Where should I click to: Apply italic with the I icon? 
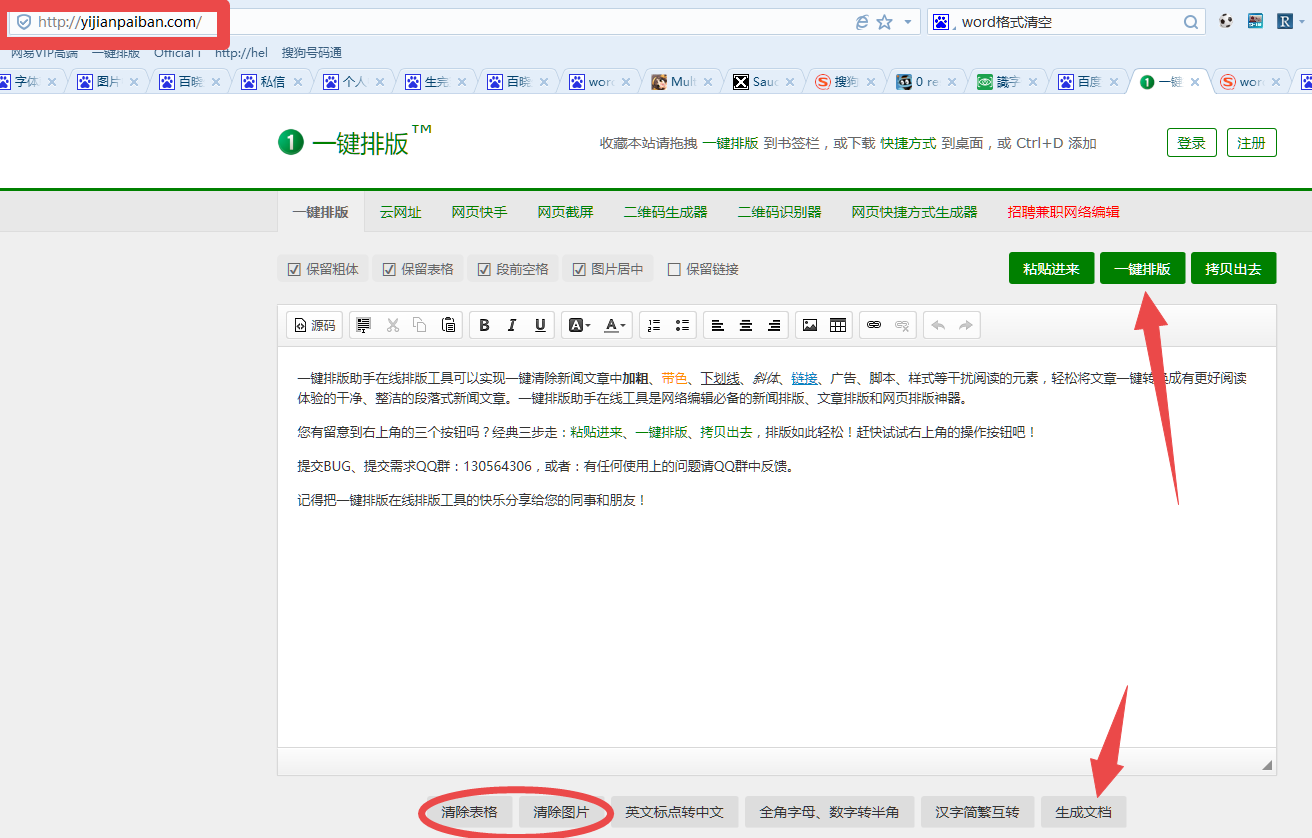pyautogui.click(x=512, y=325)
